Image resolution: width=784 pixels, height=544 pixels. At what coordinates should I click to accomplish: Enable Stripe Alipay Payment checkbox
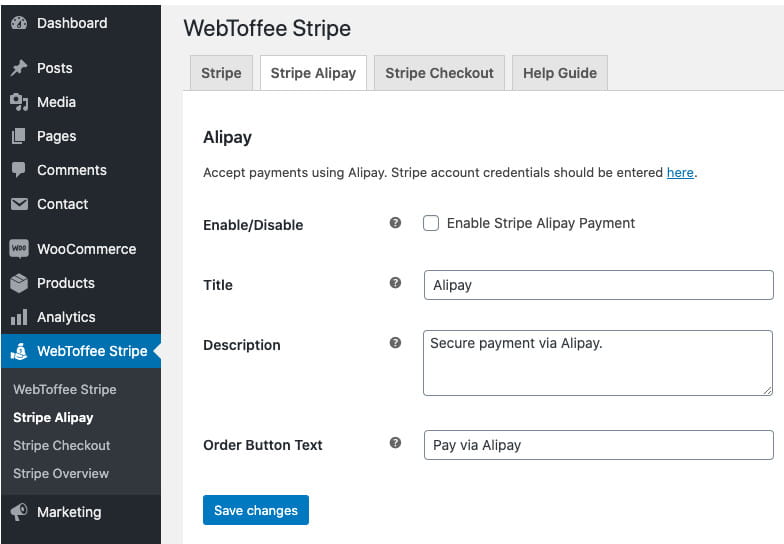[x=431, y=223]
